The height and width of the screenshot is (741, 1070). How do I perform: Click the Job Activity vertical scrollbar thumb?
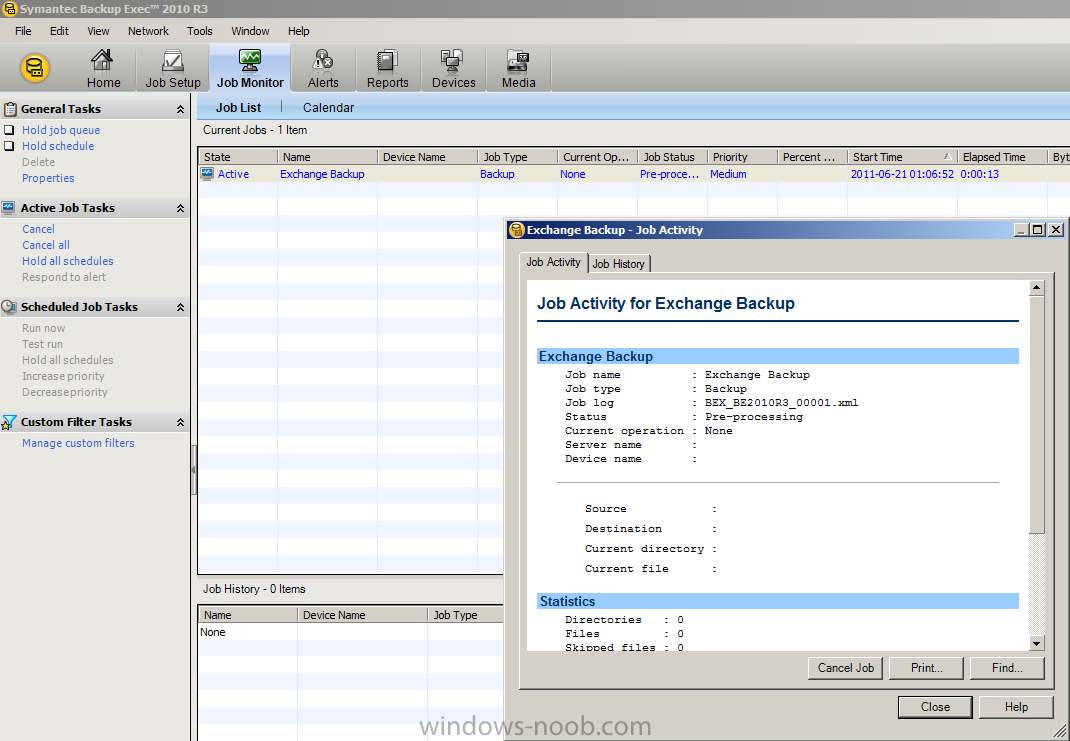pyautogui.click(x=1037, y=414)
